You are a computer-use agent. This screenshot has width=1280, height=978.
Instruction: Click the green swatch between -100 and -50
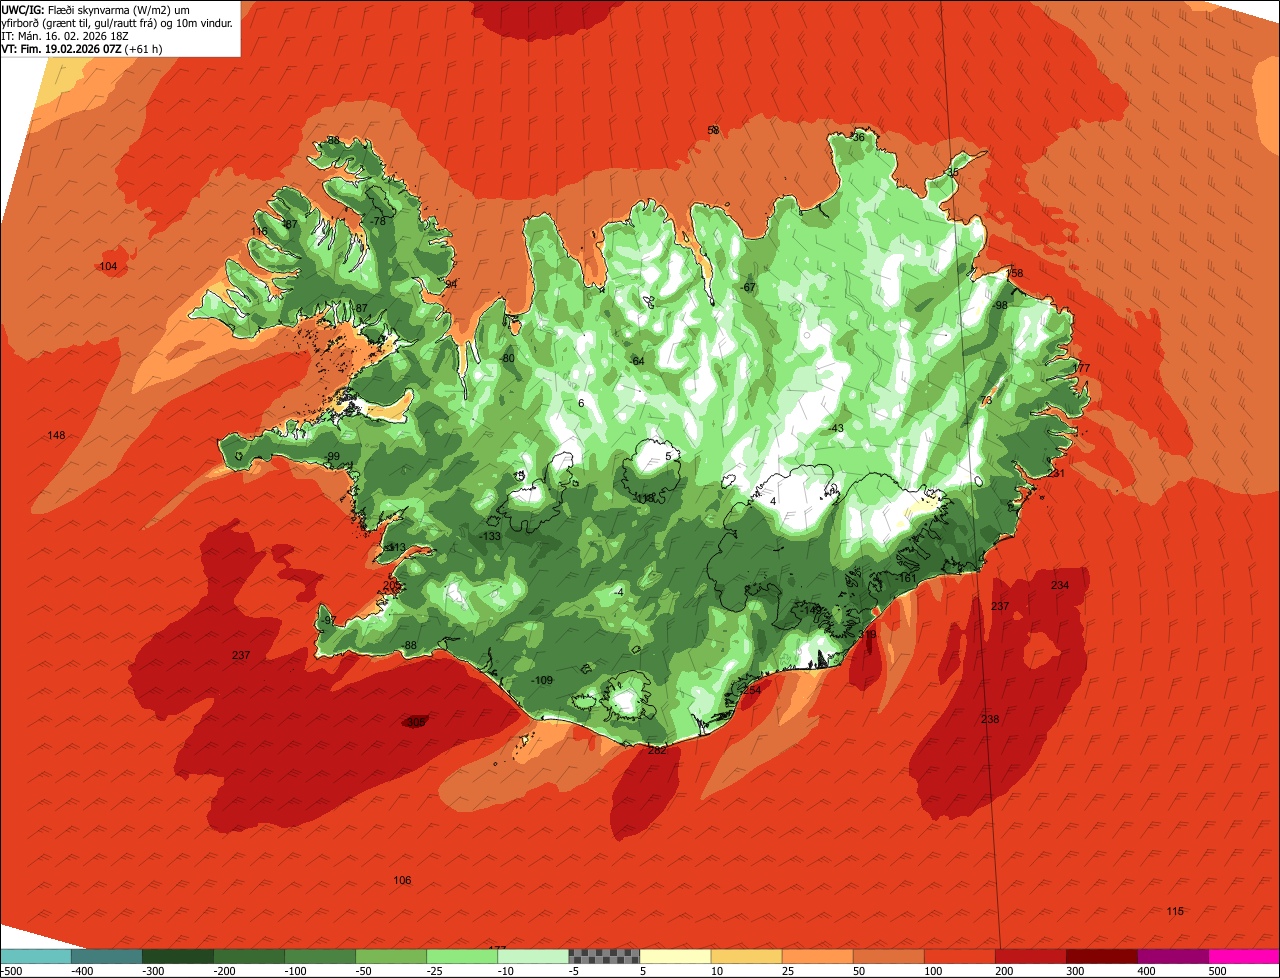(320, 956)
